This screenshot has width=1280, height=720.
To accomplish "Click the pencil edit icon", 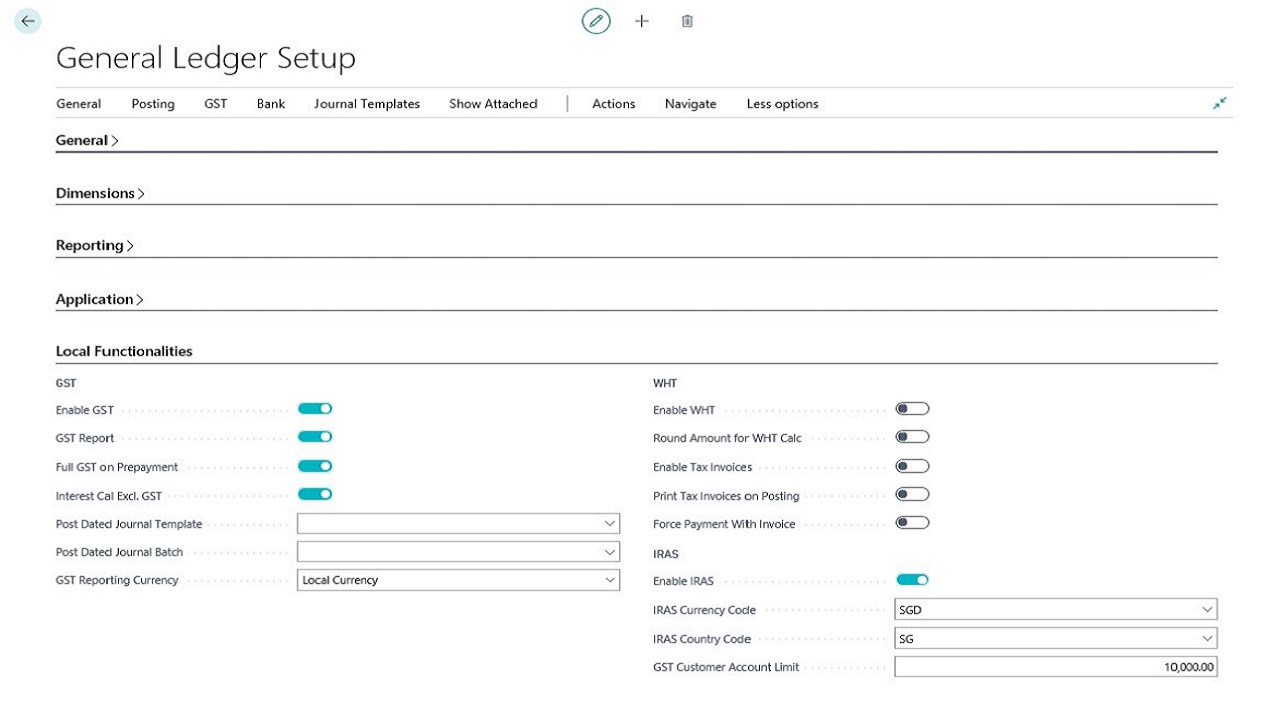I will 596,21.
